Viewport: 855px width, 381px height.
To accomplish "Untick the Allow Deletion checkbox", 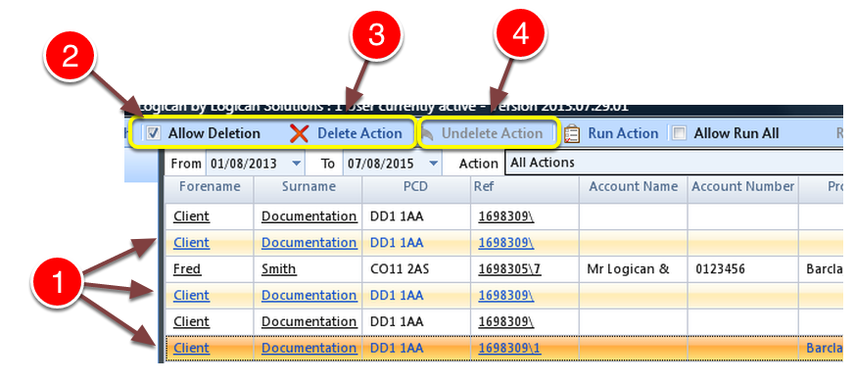I will (x=154, y=134).
